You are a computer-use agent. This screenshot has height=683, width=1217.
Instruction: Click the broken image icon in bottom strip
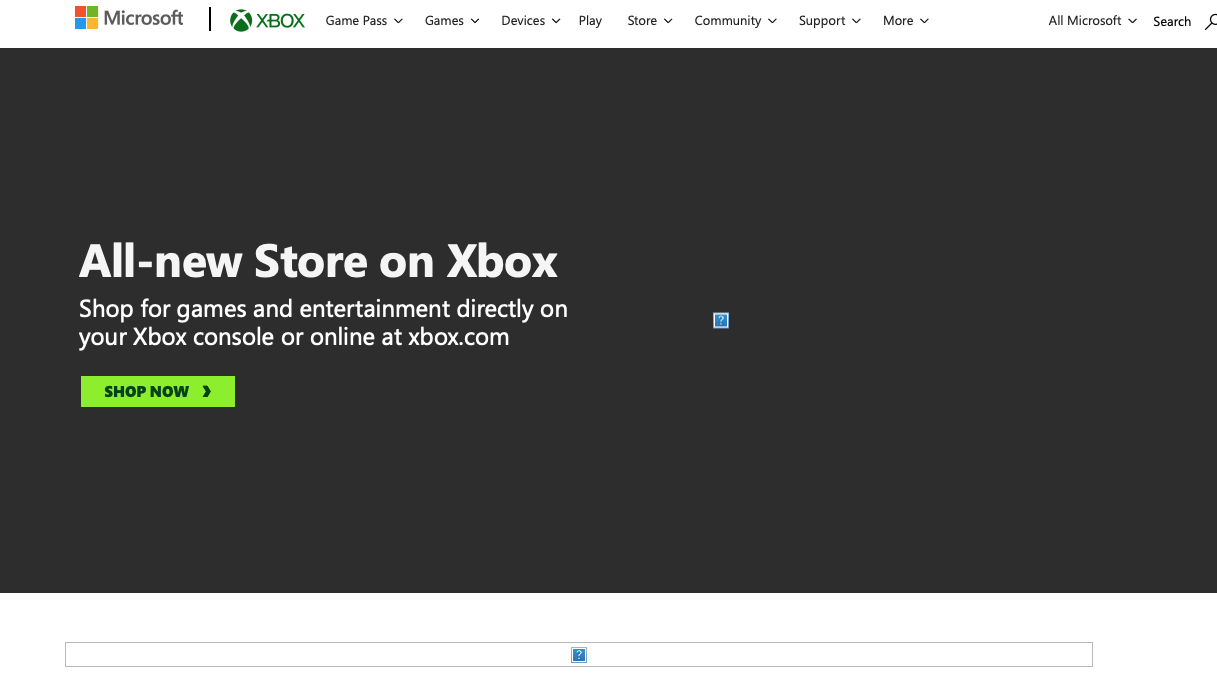(x=578, y=655)
